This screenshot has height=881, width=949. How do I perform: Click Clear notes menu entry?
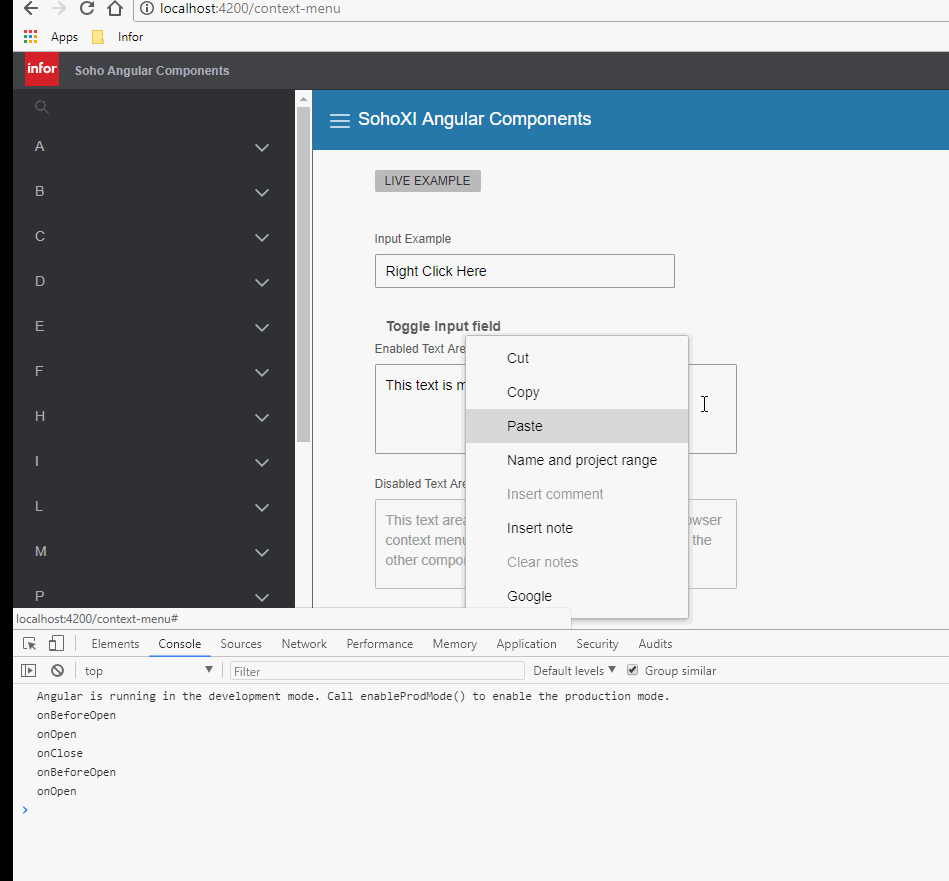(577, 562)
